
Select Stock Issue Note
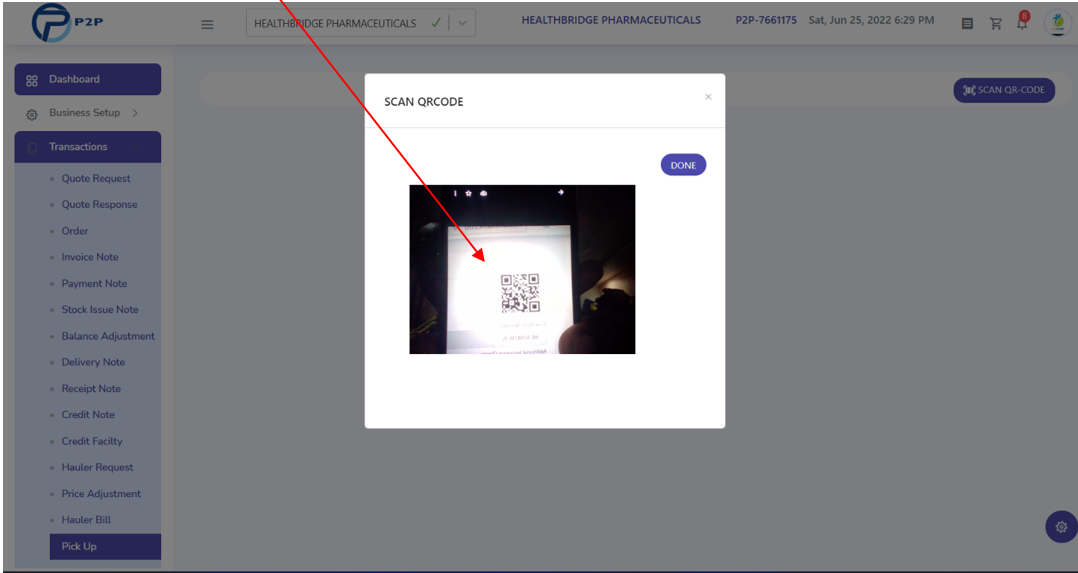[100, 310]
